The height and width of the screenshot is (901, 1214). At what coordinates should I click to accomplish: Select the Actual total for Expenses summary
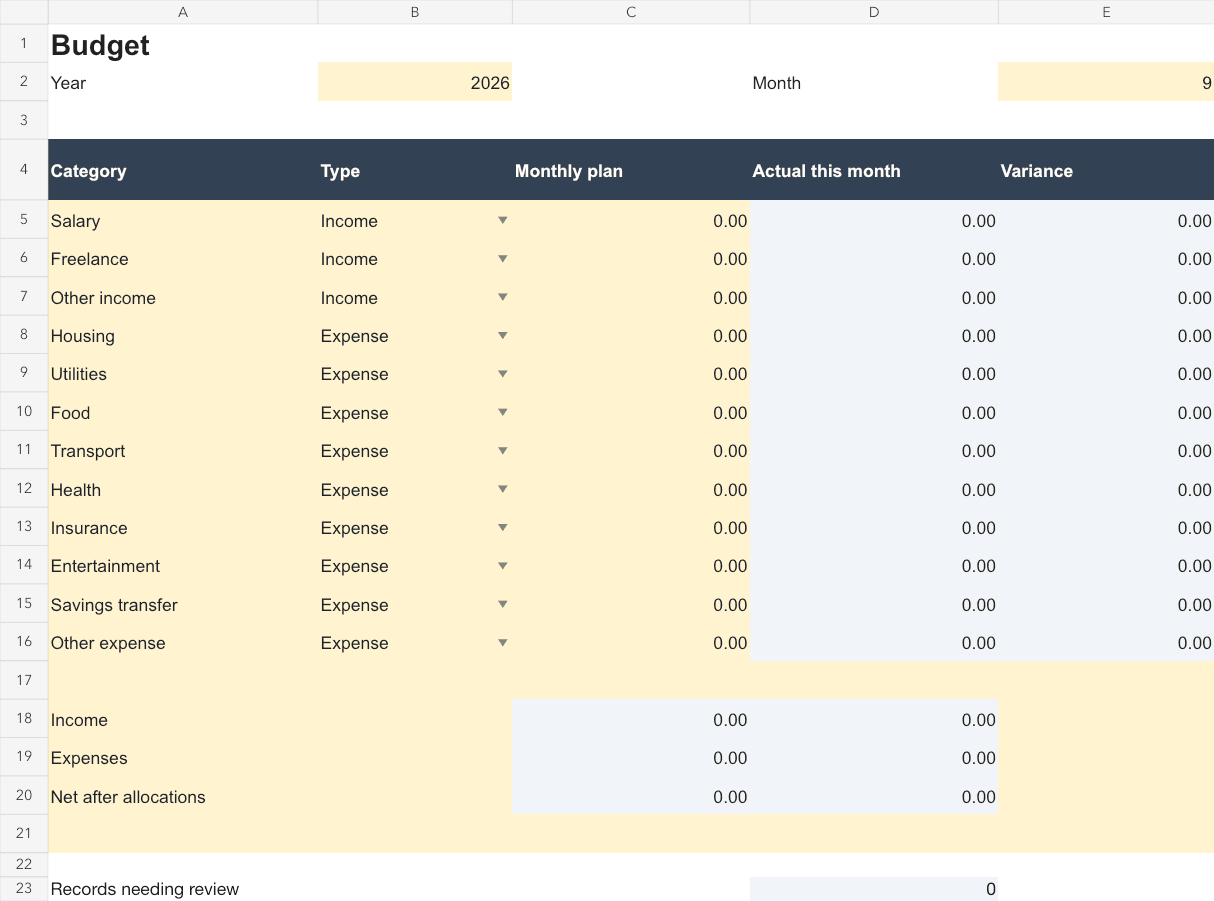pos(874,757)
